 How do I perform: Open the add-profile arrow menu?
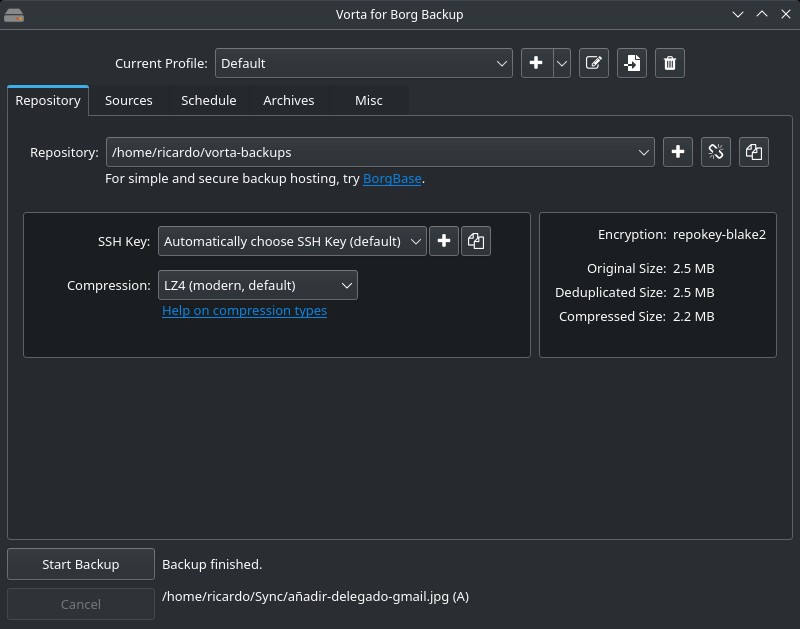562,63
